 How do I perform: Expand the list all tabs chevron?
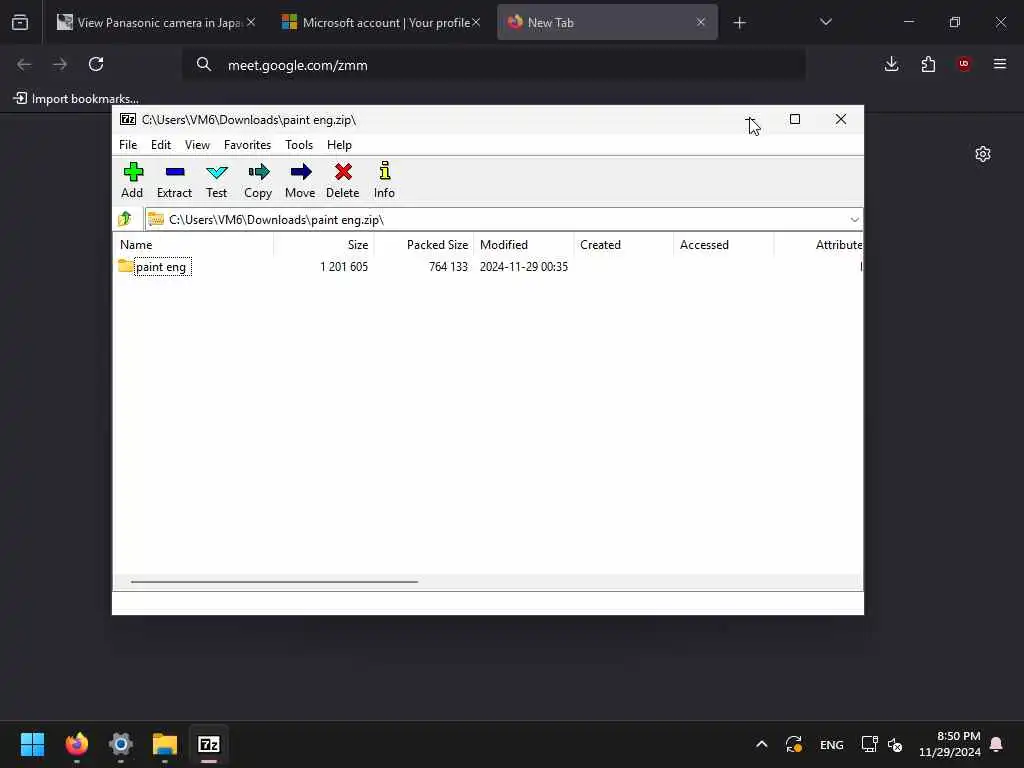(x=825, y=22)
